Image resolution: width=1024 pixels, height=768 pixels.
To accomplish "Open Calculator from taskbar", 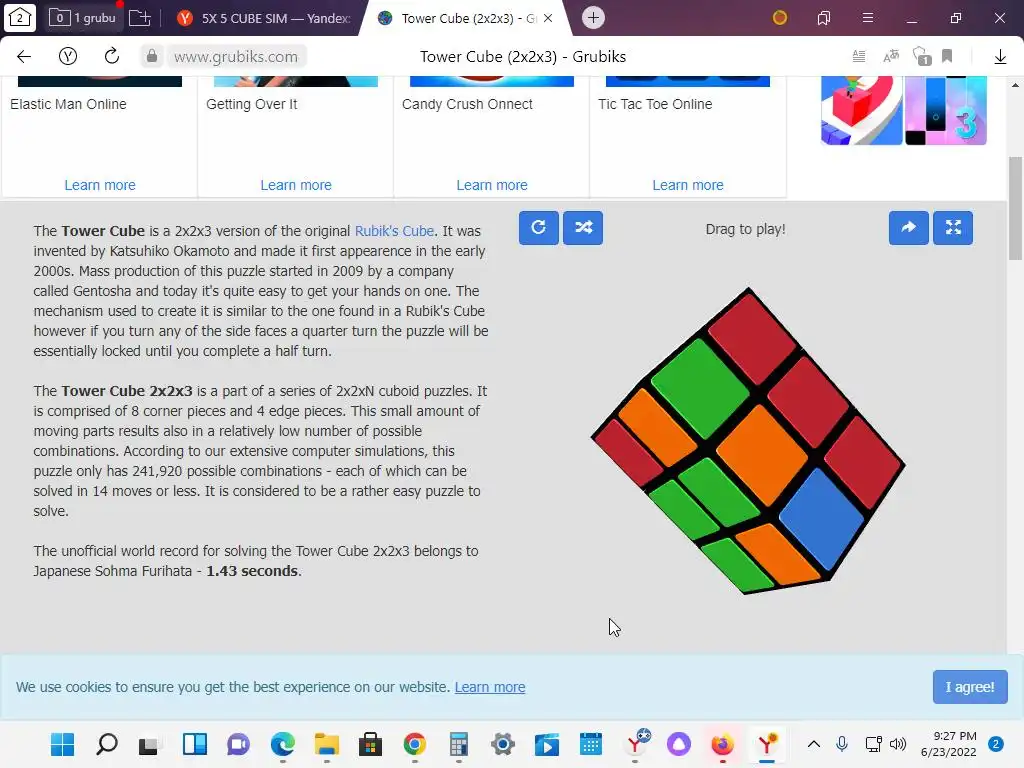I will [x=459, y=744].
